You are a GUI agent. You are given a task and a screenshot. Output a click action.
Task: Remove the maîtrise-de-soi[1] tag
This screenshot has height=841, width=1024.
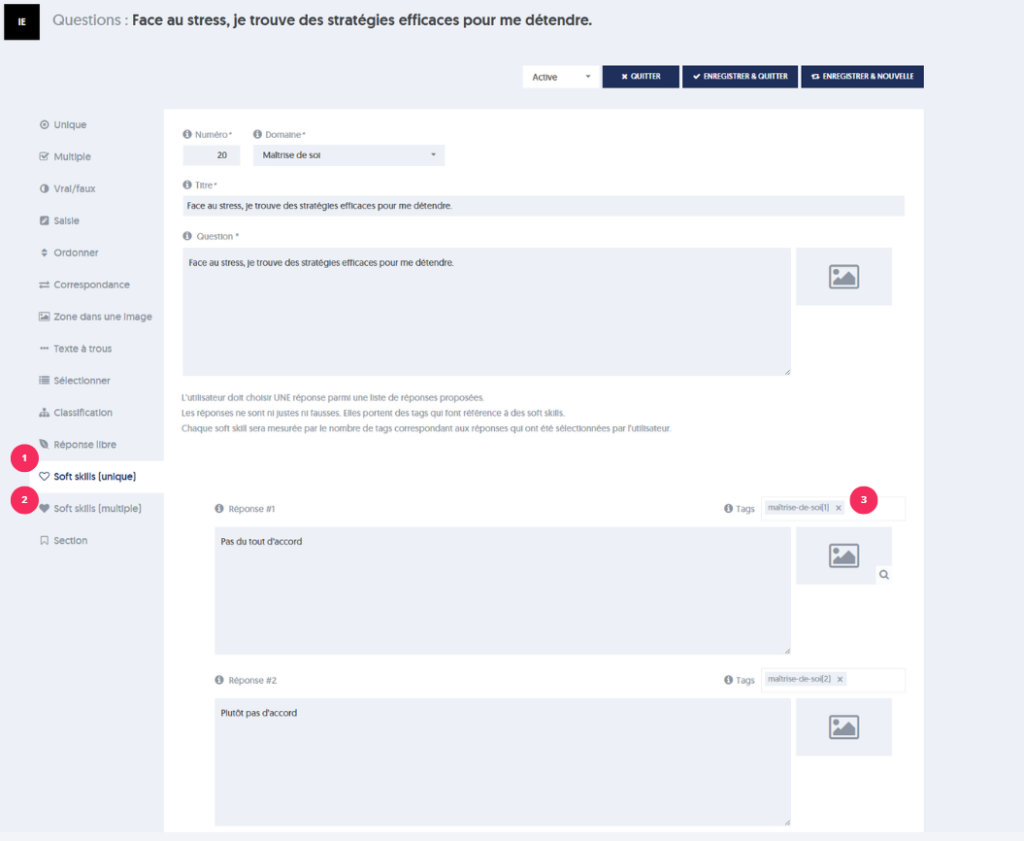[x=838, y=508]
